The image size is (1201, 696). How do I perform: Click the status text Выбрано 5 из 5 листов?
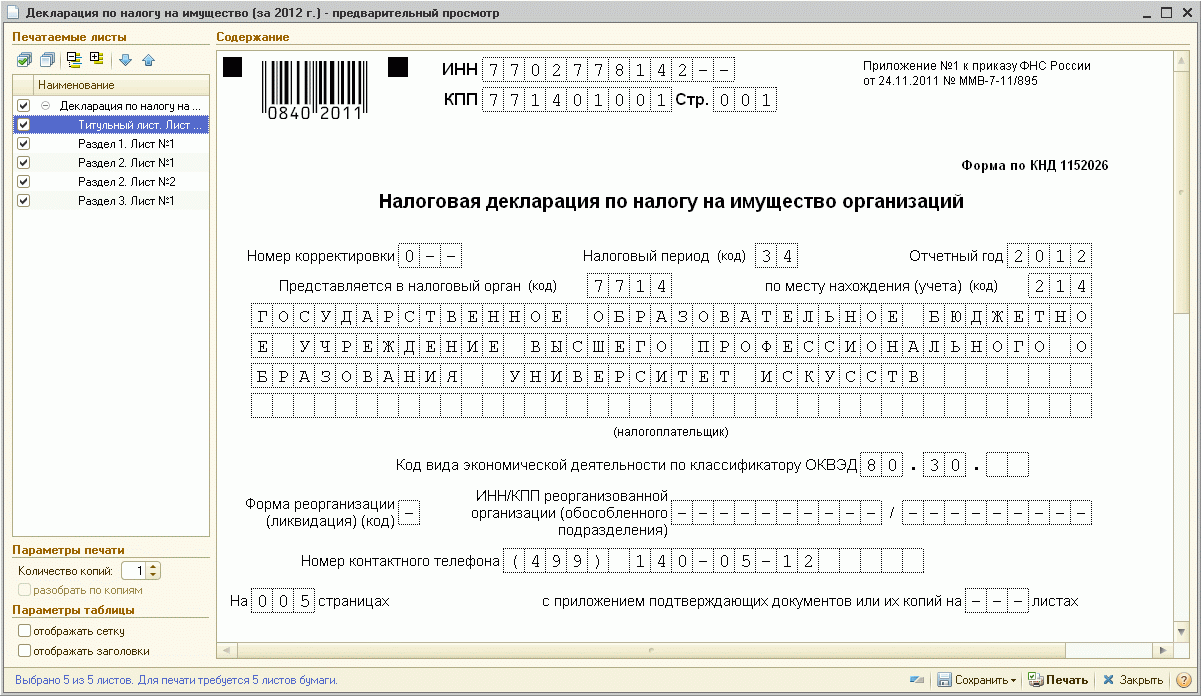tap(176, 680)
